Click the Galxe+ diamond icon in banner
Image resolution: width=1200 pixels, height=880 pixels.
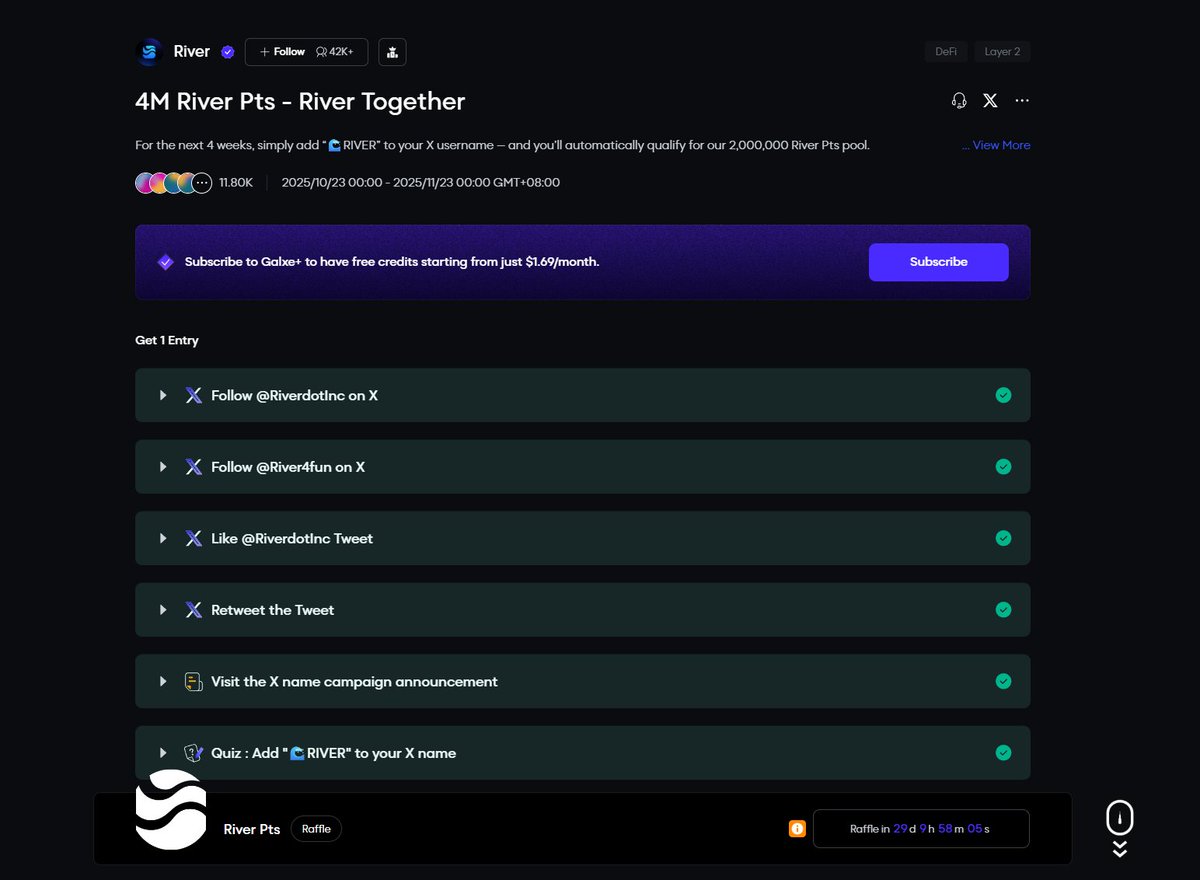[x=166, y=262]
